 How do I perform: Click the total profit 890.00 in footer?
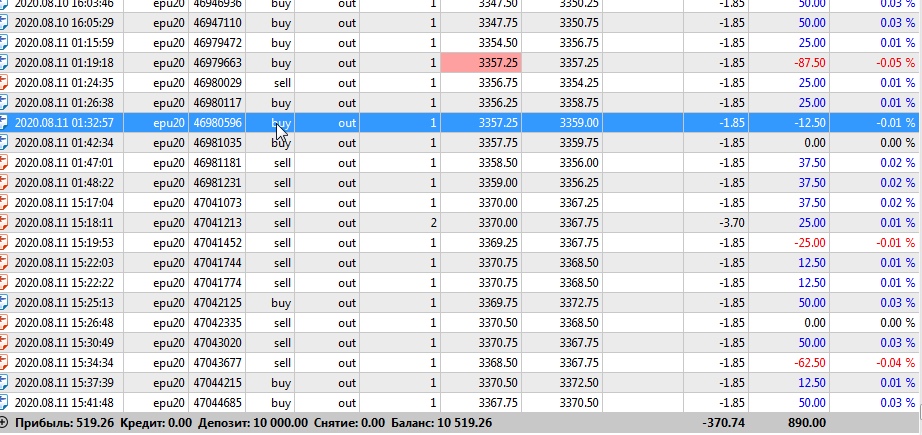click(806, 423)
